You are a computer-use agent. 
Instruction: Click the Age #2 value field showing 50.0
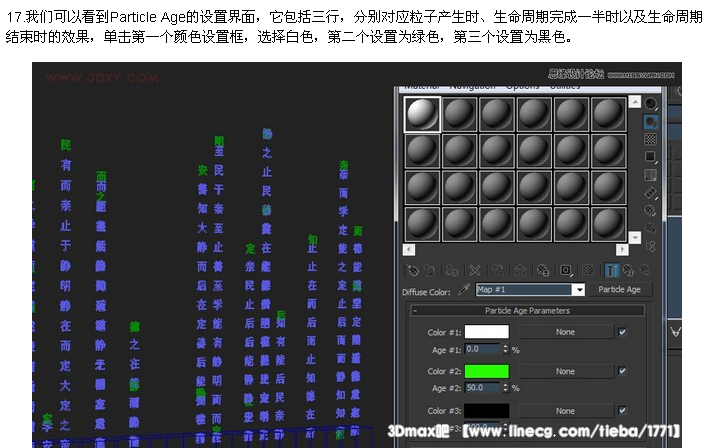[483, 388]
